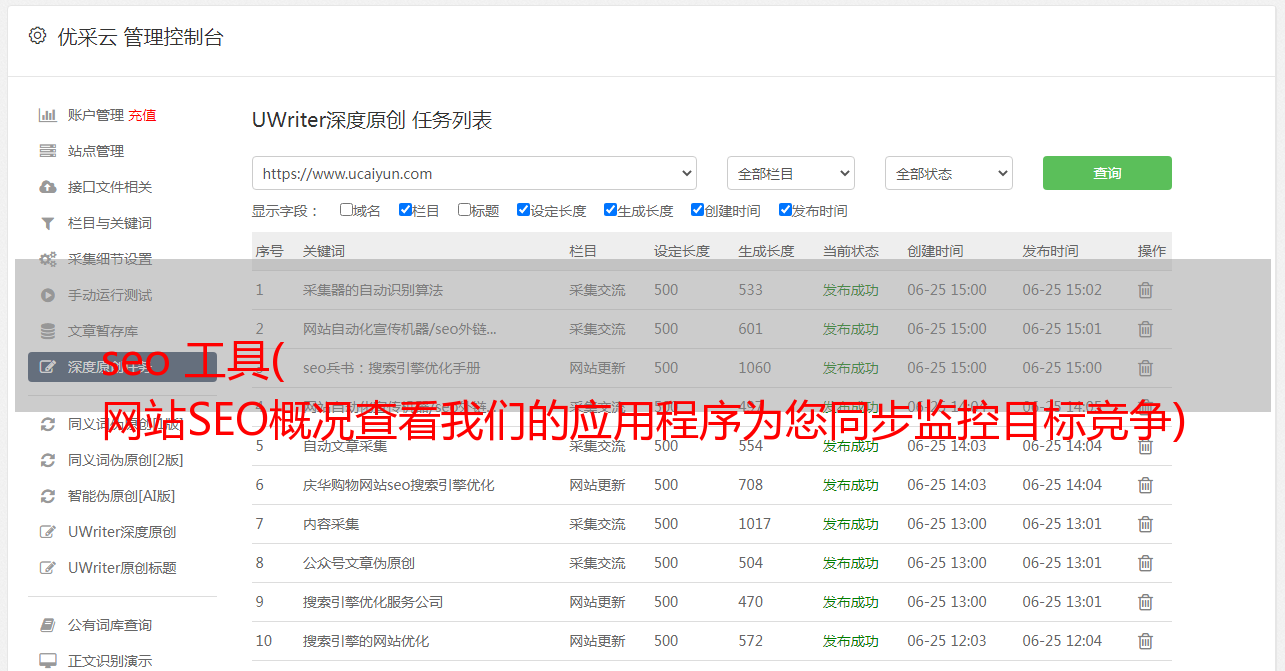This screenshot has height=671, width=1285.
Task: Enable the 域名 field checkbox
Action: click(x=346, y=210)
